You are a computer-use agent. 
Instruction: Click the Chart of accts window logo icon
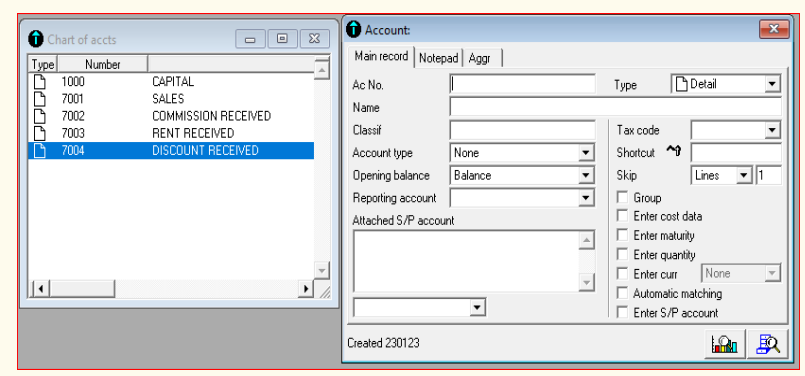click(x=36, y=39)
